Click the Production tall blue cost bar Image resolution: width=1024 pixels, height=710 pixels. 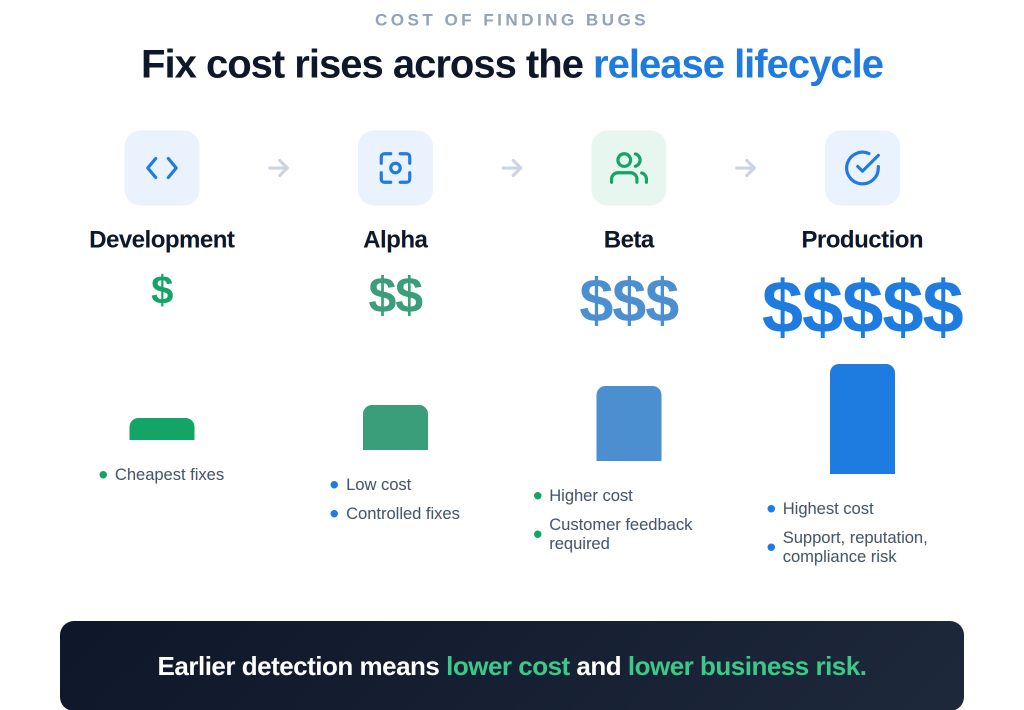pyautogui.click(x=862, y=419)
